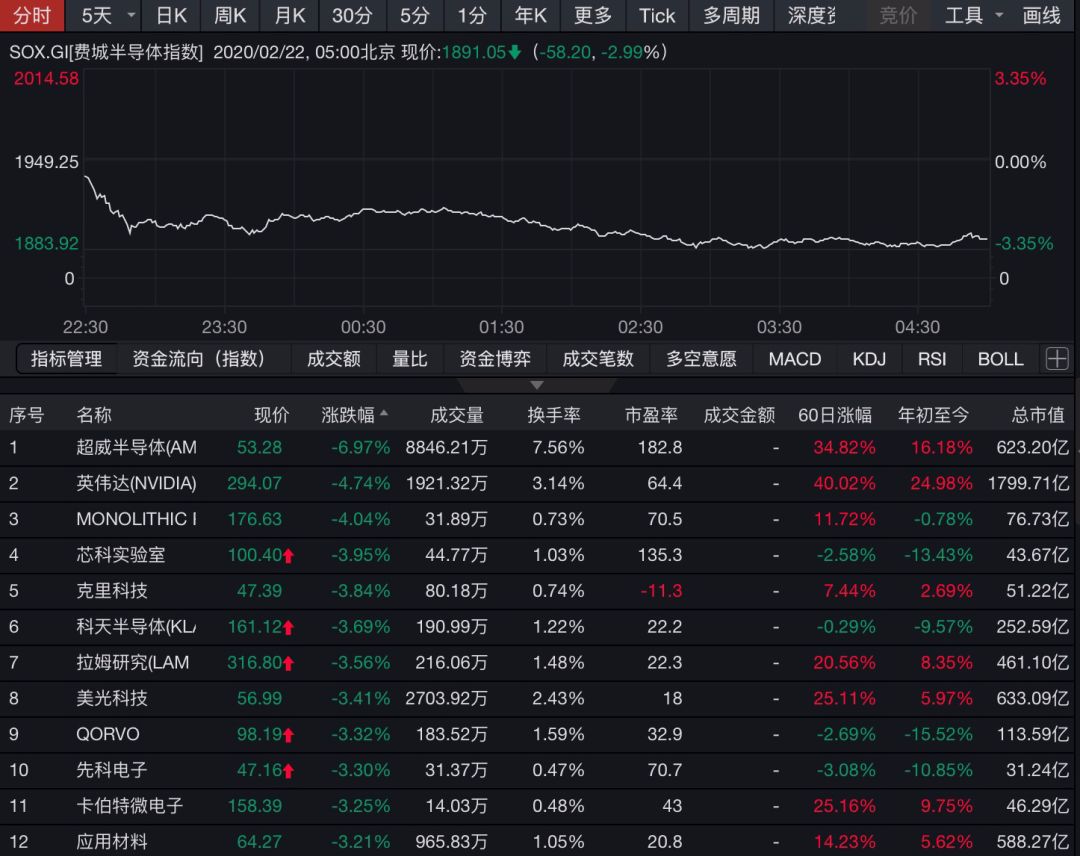
Task: Select the MACD indicator
Action: click(x=795, y=359)
